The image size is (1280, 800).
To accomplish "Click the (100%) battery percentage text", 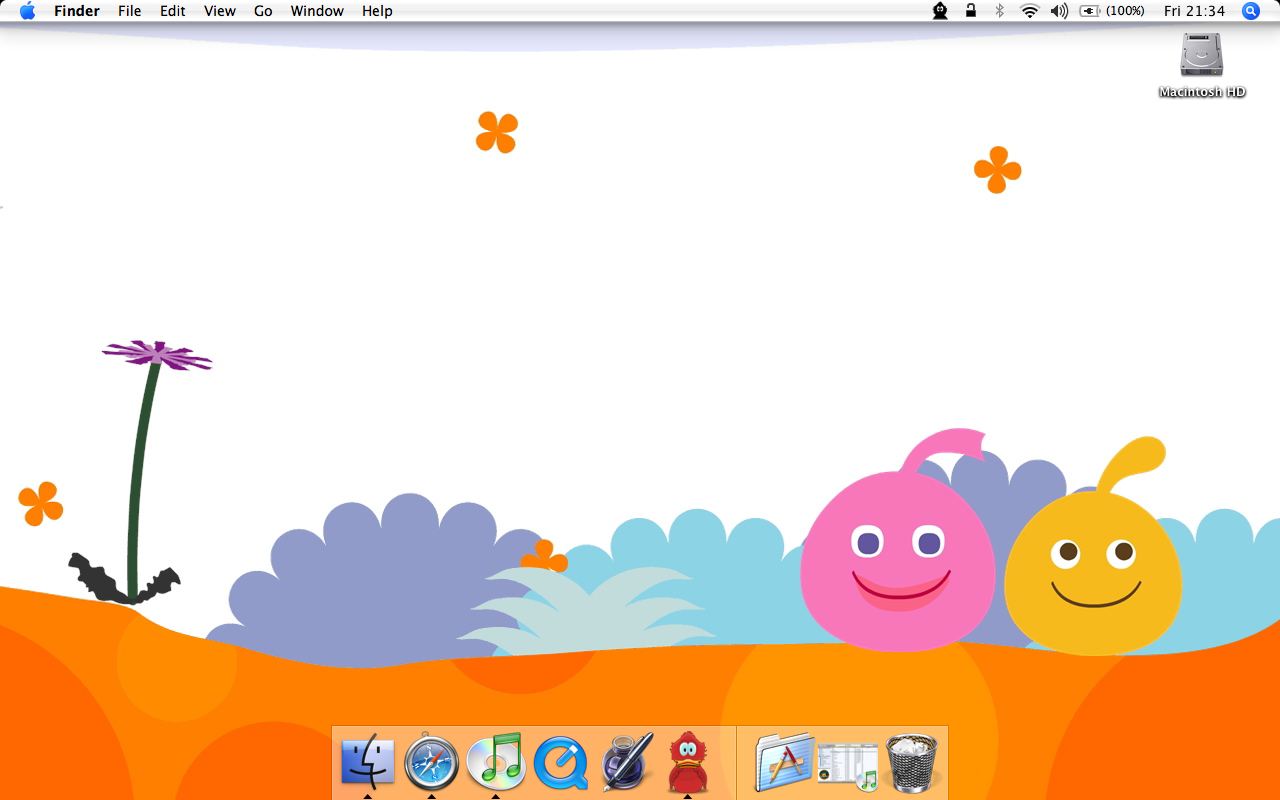I will (1126, 11).
